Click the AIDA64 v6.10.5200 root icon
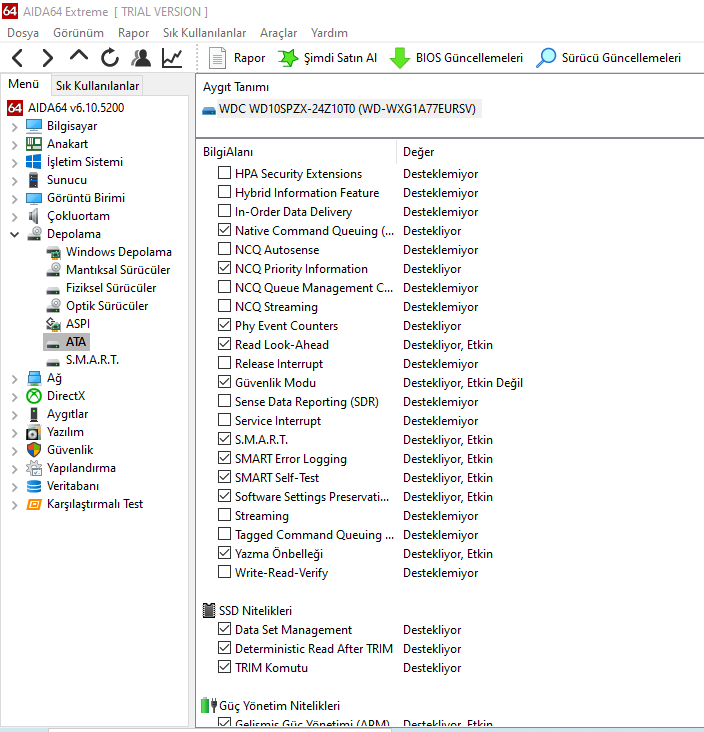The image size is (704, 732). 15,108
